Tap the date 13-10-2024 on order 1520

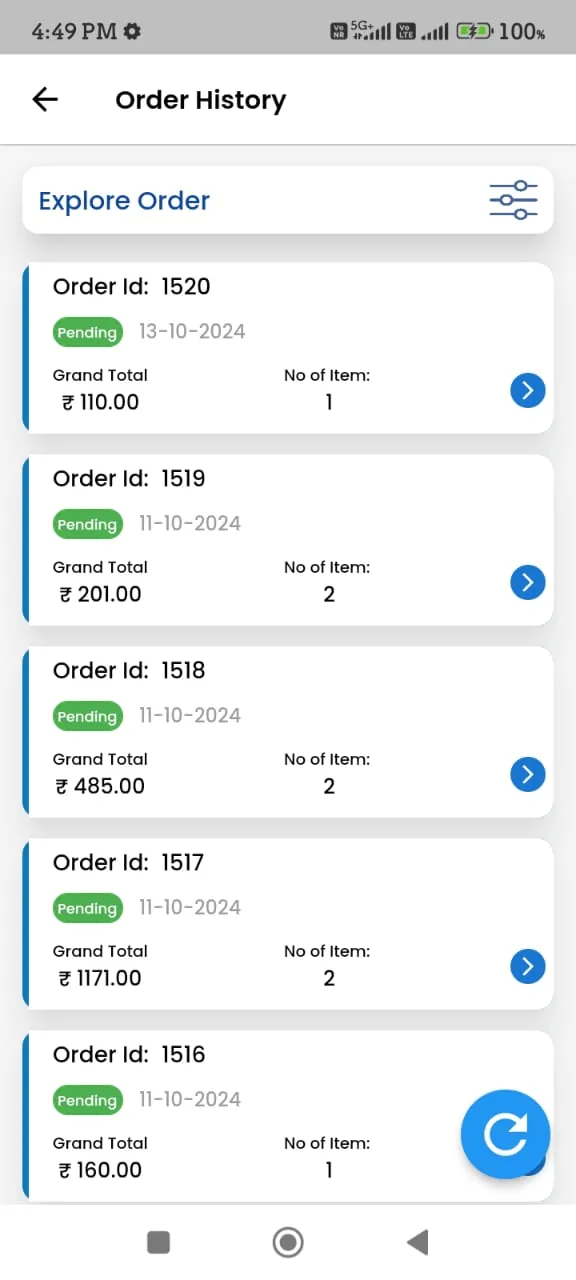[x=192, y=331]
